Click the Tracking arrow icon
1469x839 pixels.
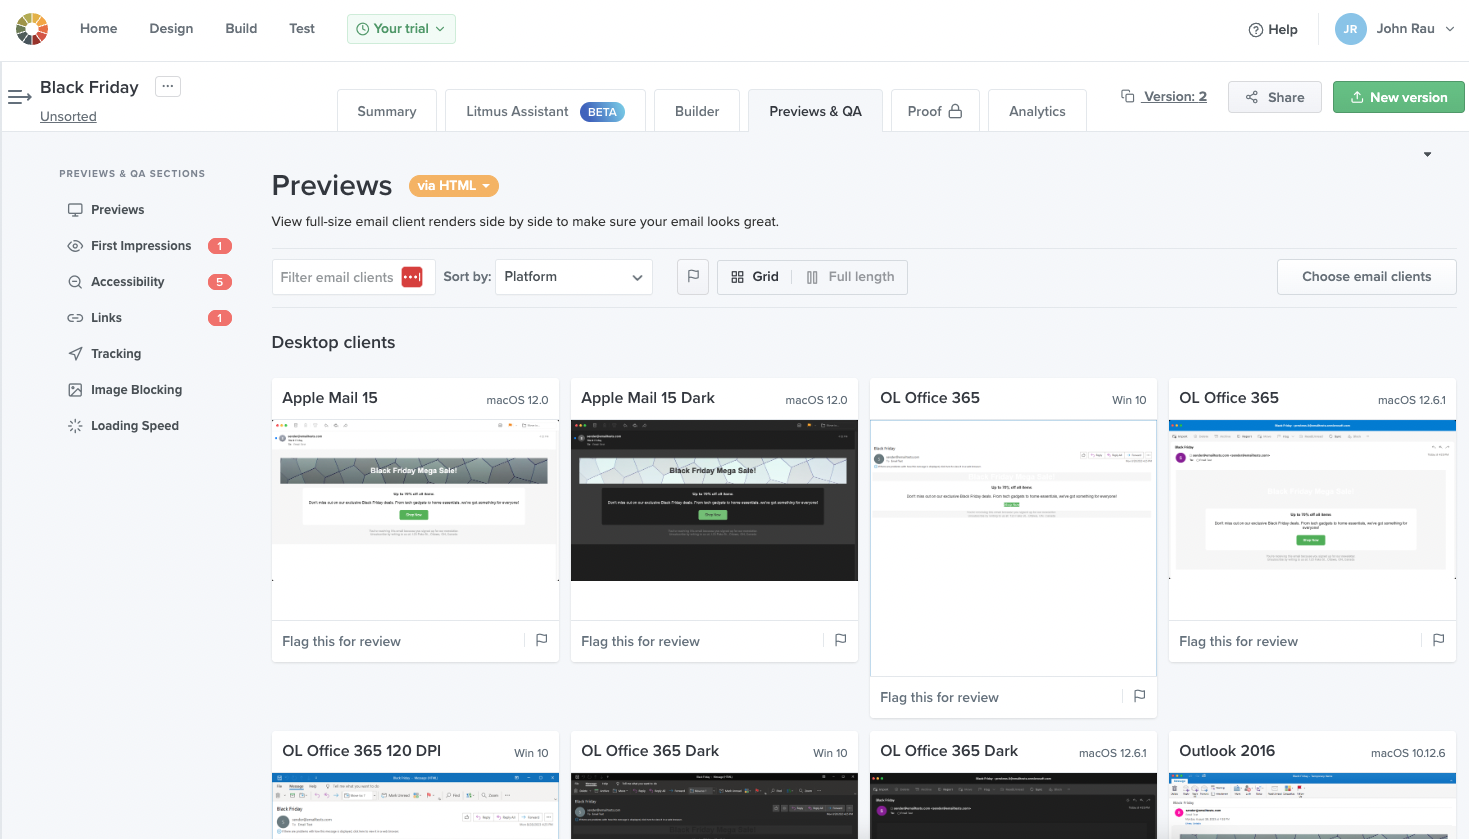click(75, 354)
